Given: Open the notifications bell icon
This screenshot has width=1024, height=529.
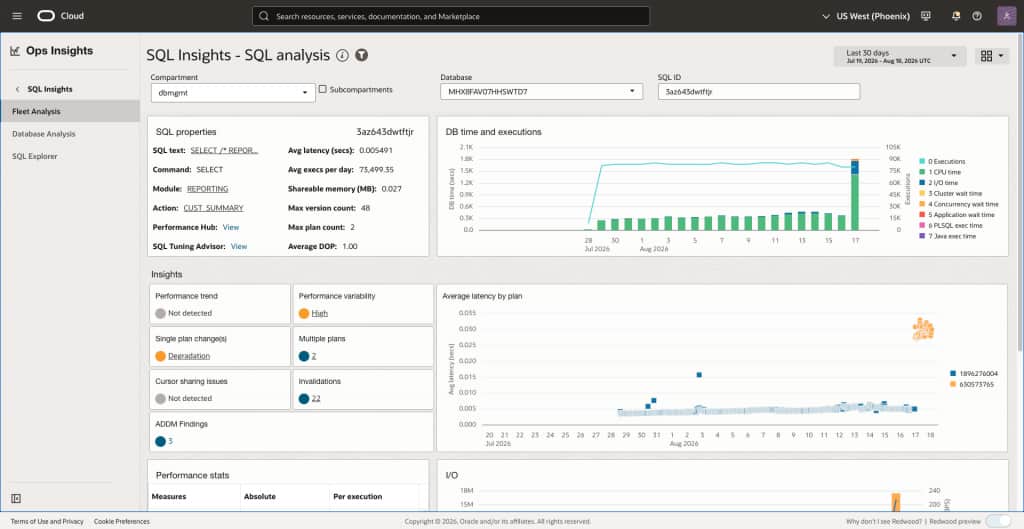Looking at the screenshot, I should pyautogui.click(x=956, y=16).
